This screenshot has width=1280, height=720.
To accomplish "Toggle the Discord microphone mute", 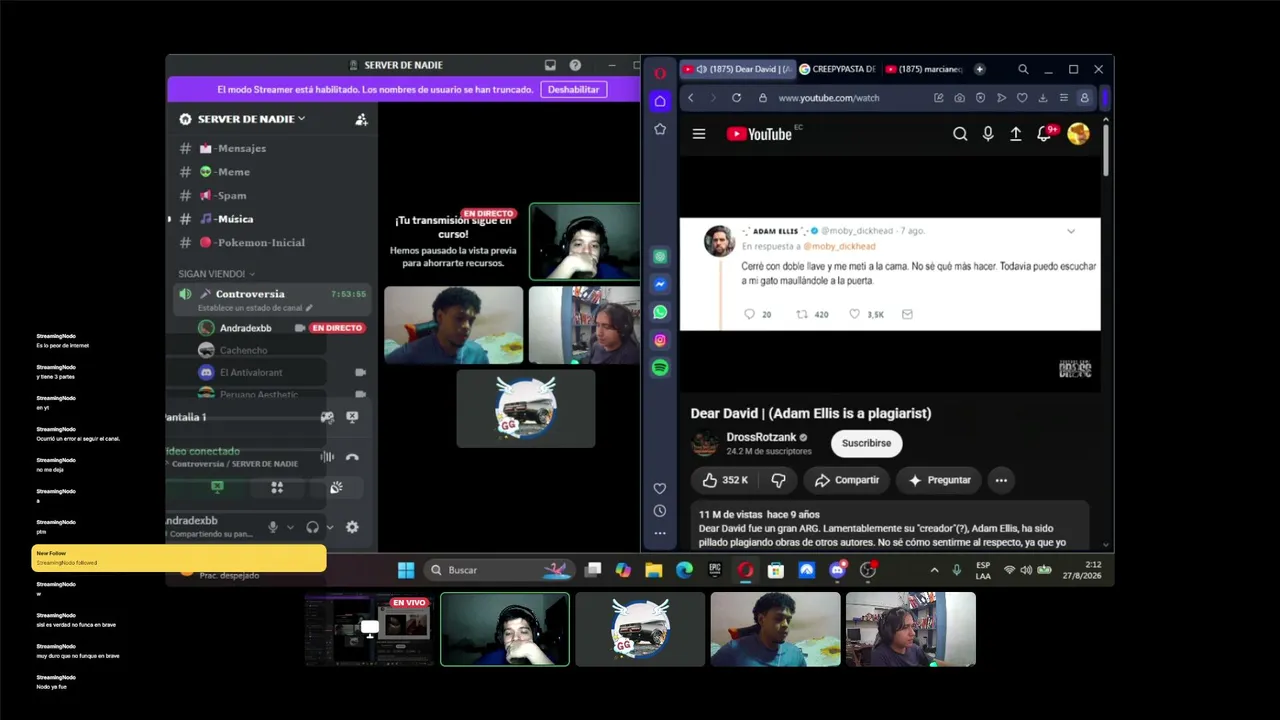I will (x=272, y=527).
